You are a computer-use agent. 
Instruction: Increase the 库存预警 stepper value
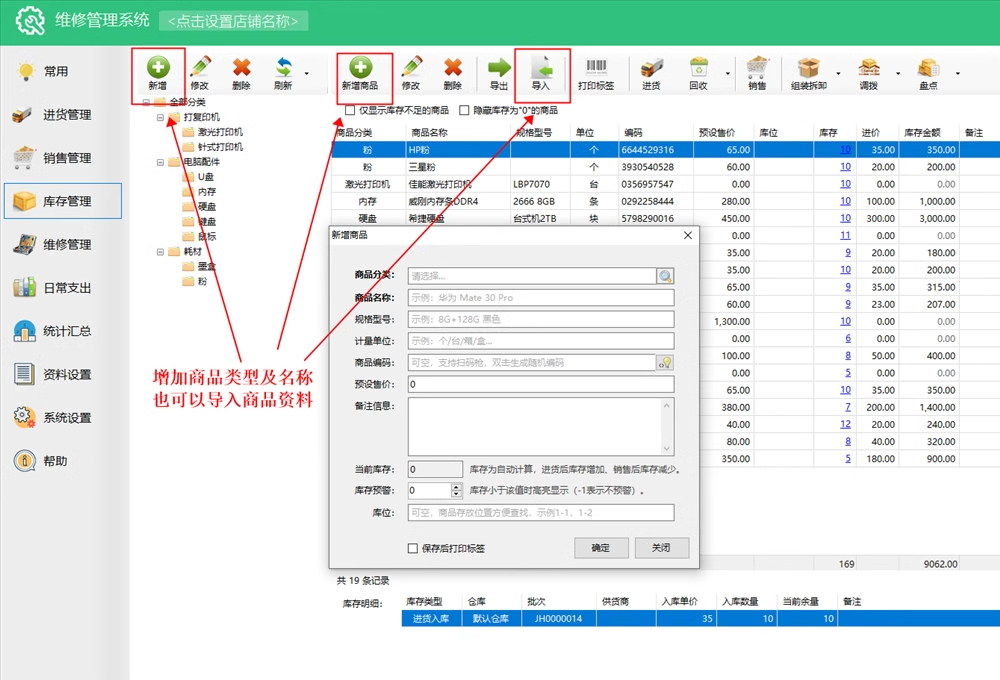[456, 487]
